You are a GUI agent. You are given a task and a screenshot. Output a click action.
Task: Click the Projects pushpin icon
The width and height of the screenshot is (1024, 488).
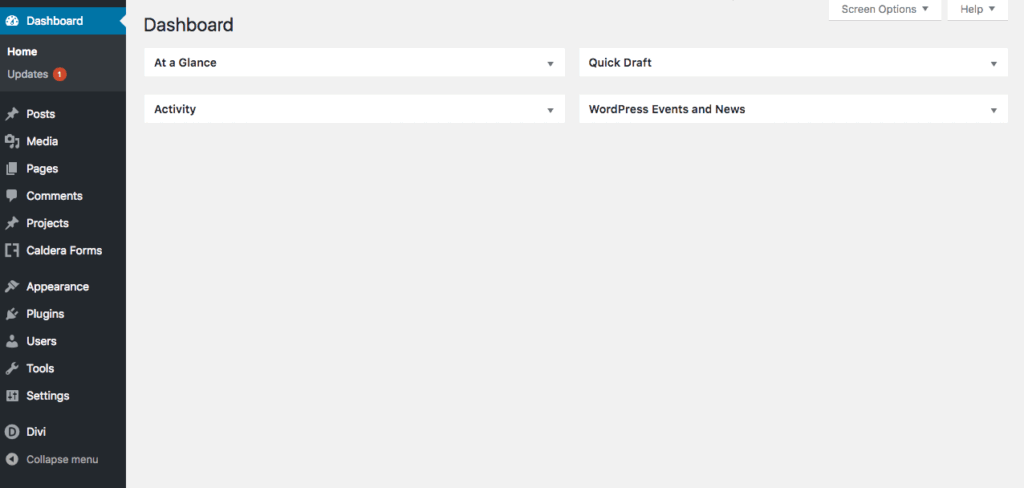tap(12, 223)
